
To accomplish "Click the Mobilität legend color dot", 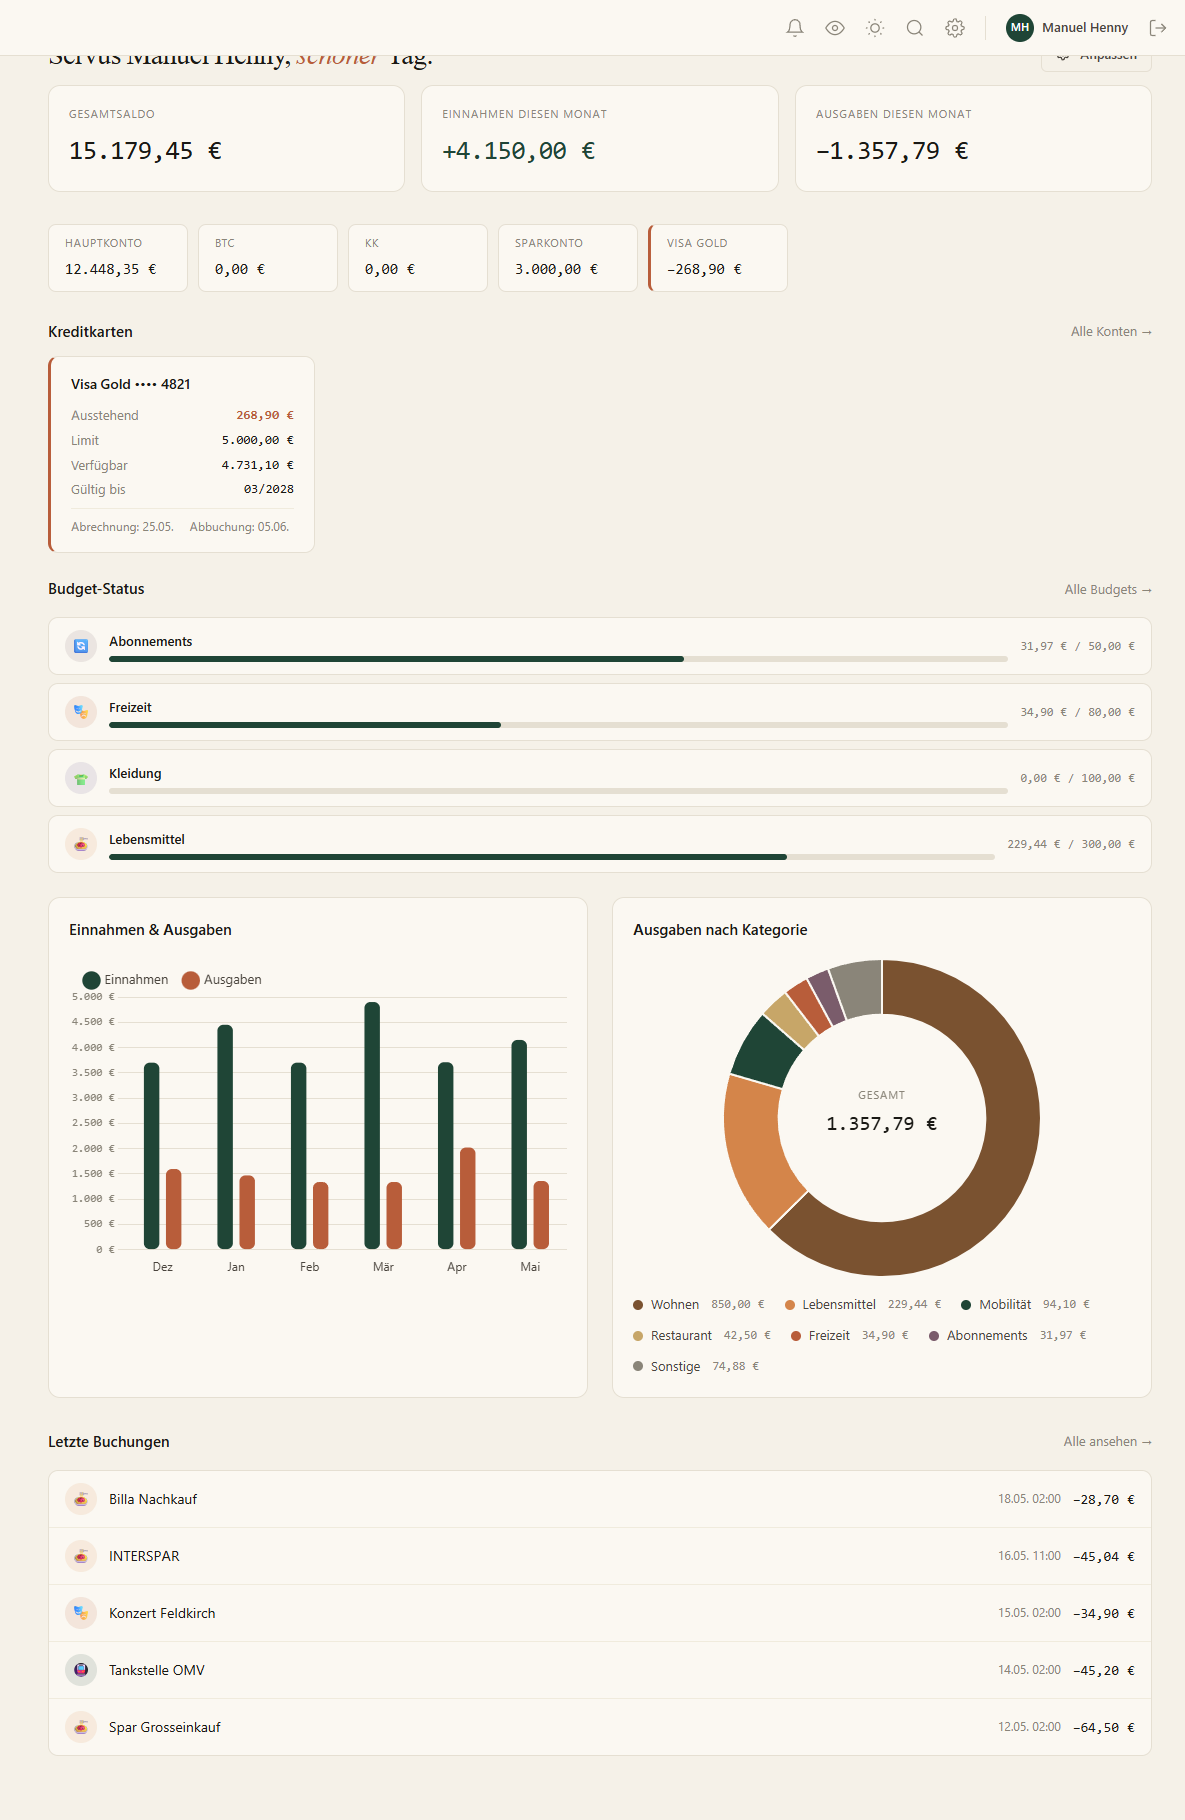I will click(x=966, y=1305).
